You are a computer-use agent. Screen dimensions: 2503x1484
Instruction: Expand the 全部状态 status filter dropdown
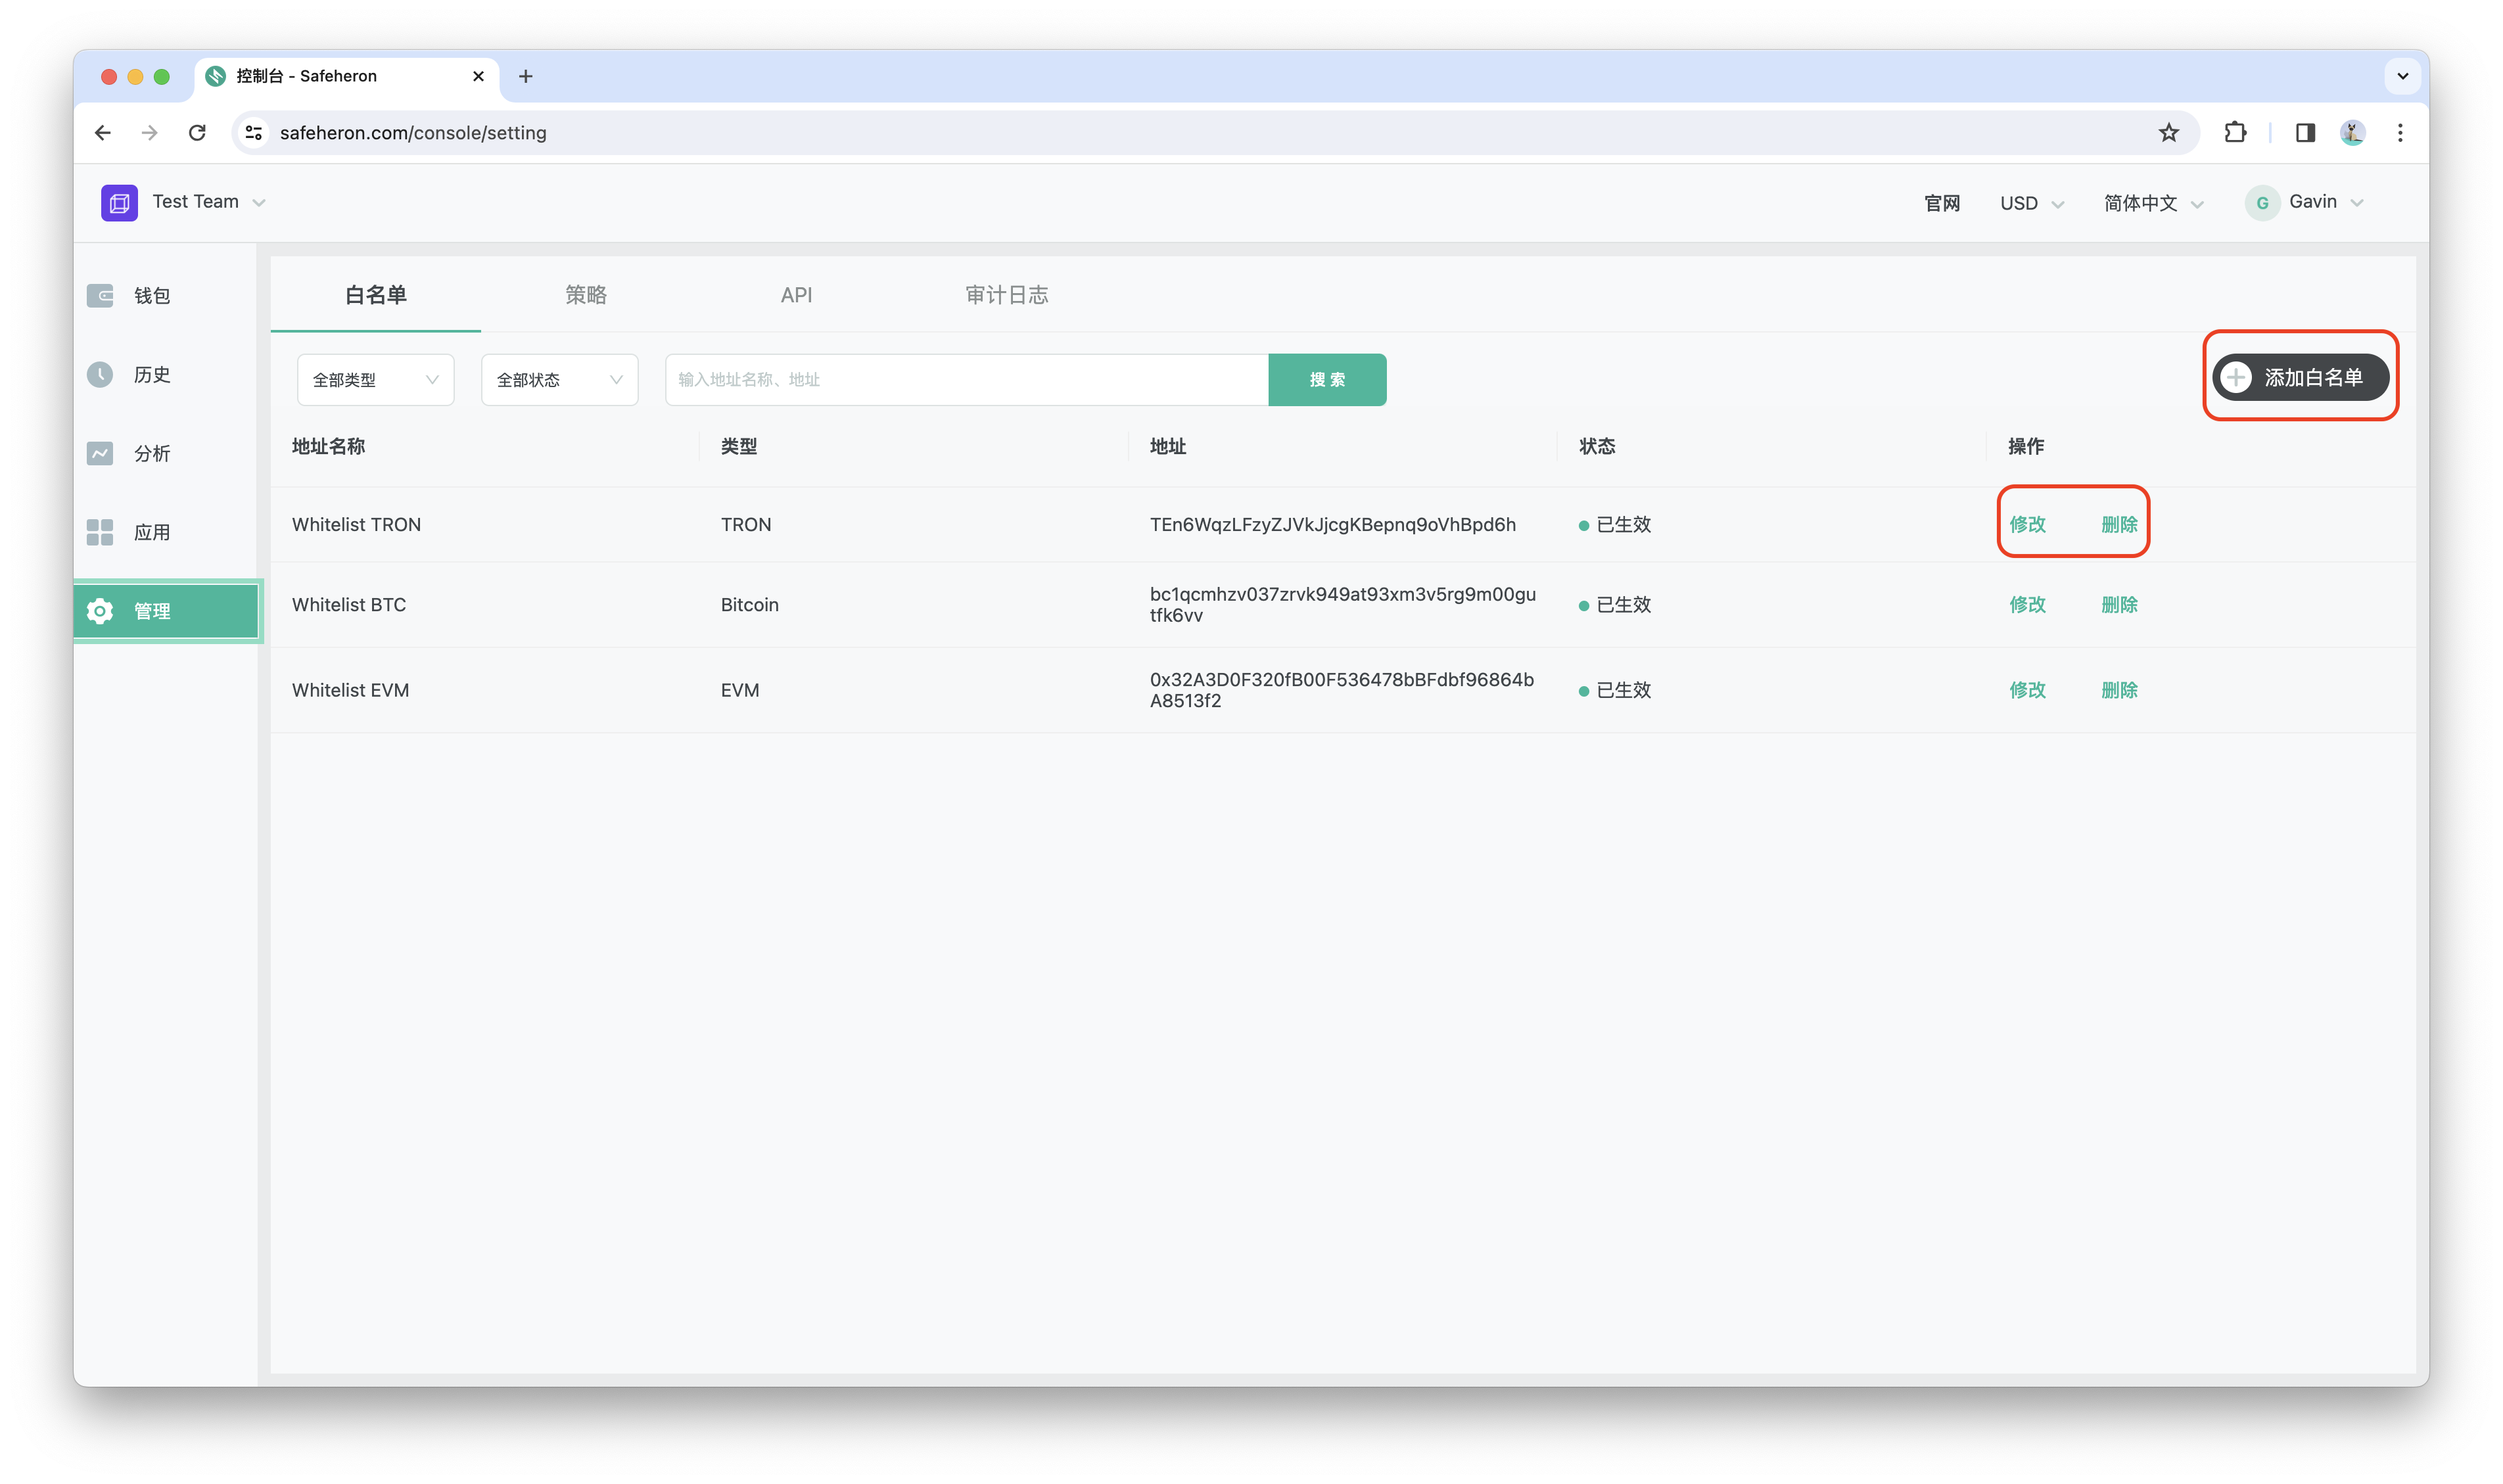pyautogui.click(x=559, y=380)
